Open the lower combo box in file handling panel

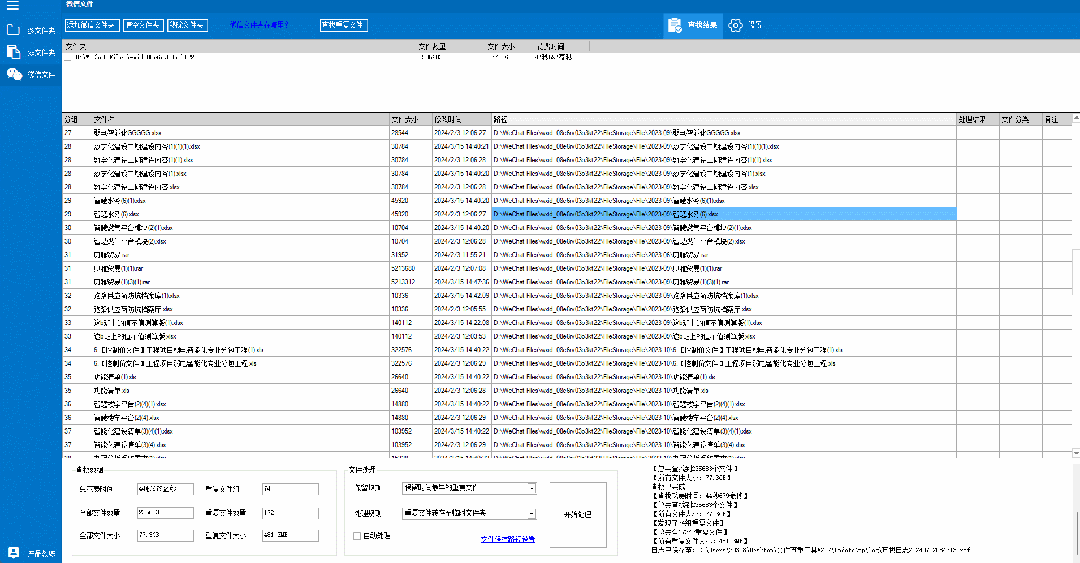coord(469,513)
